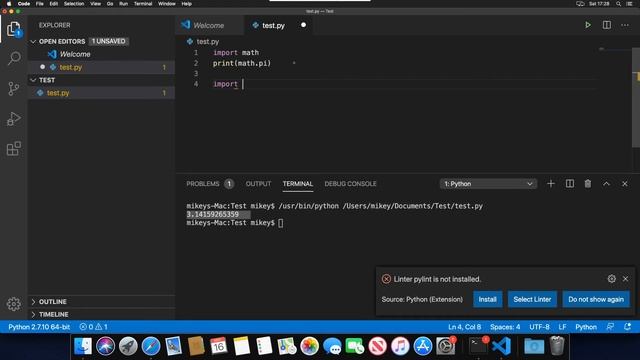640x360 pixels.
Task: Open Source Control view
Action: click(13, 89)
